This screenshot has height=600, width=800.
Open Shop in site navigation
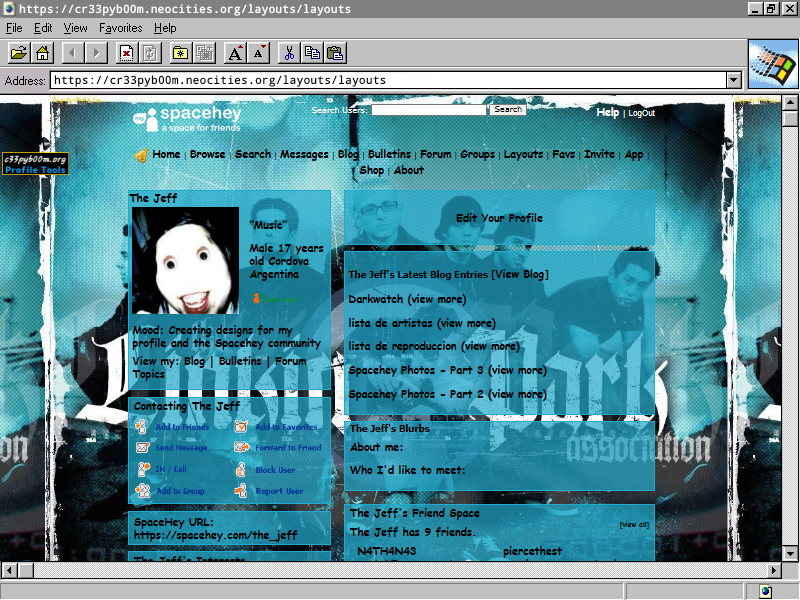click(x=371, y=170)
